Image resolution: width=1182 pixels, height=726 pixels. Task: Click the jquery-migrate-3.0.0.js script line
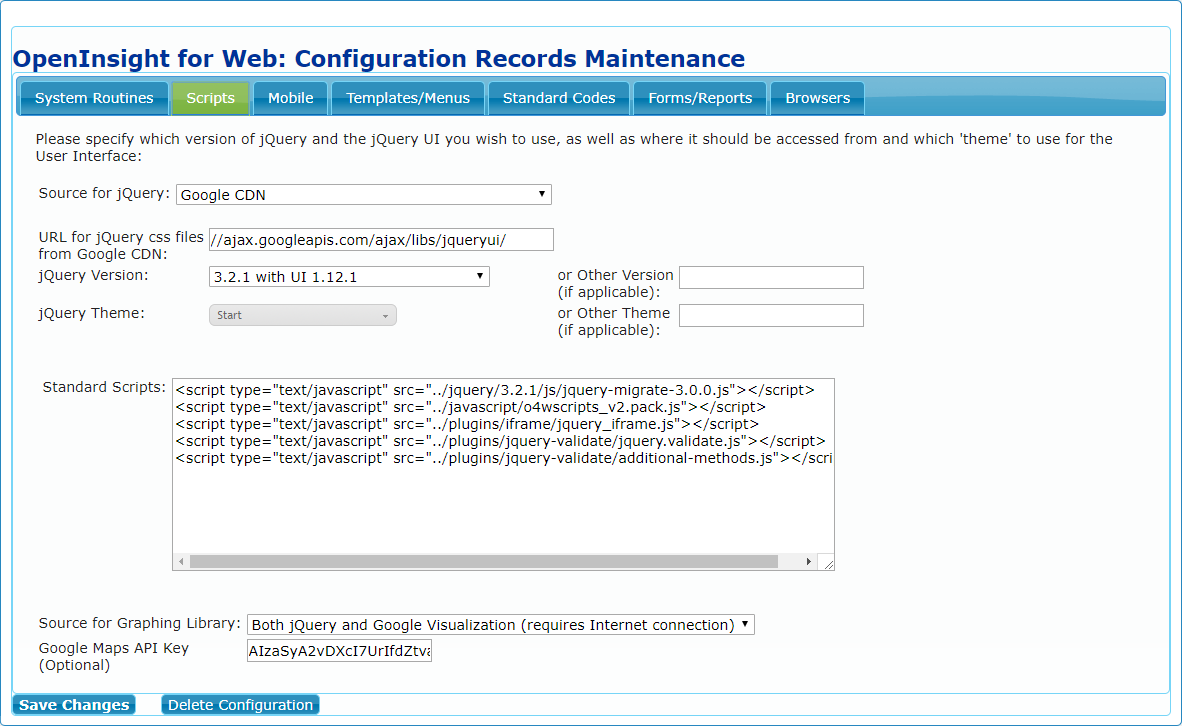tap(495, 390)
